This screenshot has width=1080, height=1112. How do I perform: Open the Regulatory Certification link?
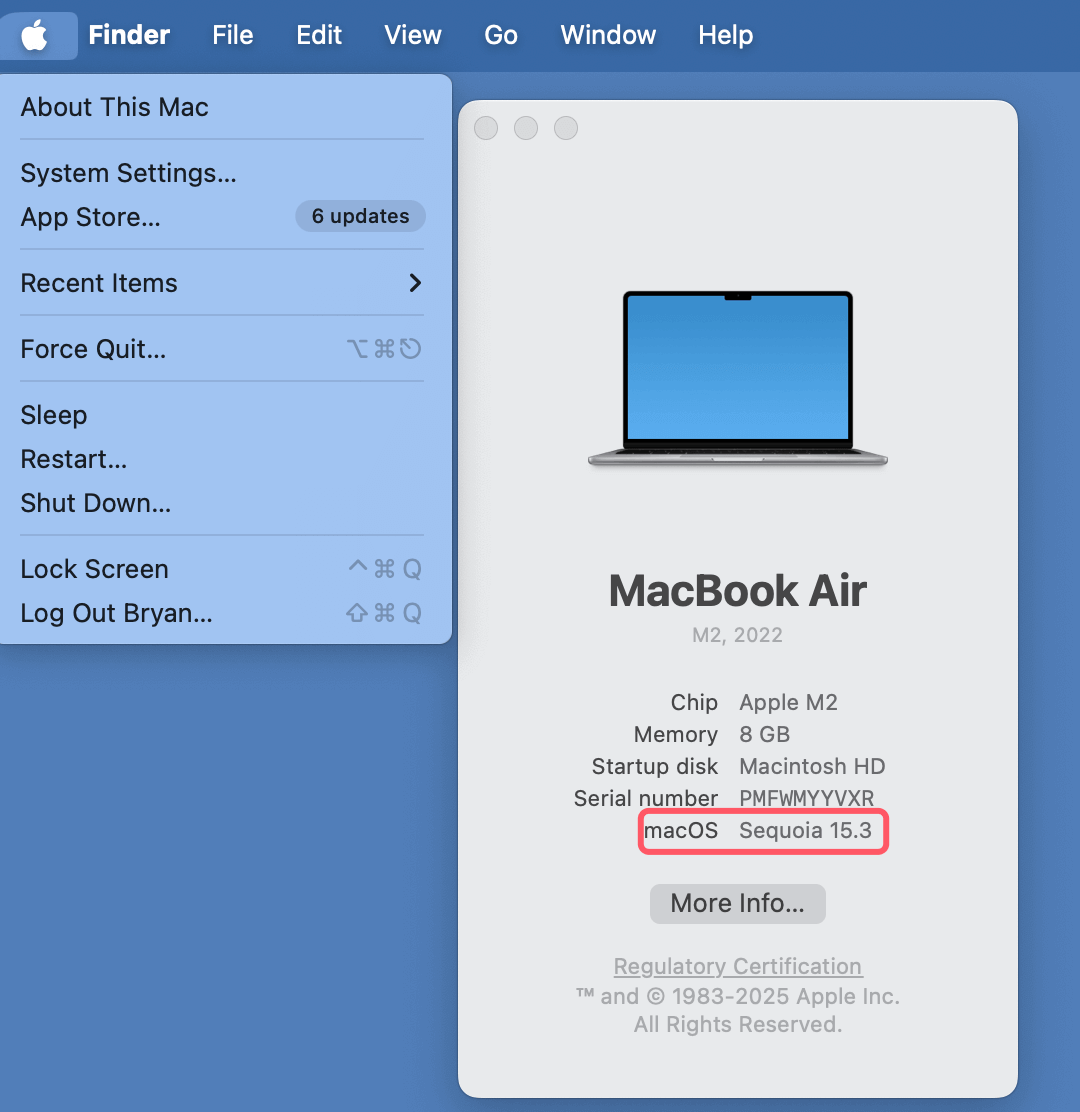point(737,966)
